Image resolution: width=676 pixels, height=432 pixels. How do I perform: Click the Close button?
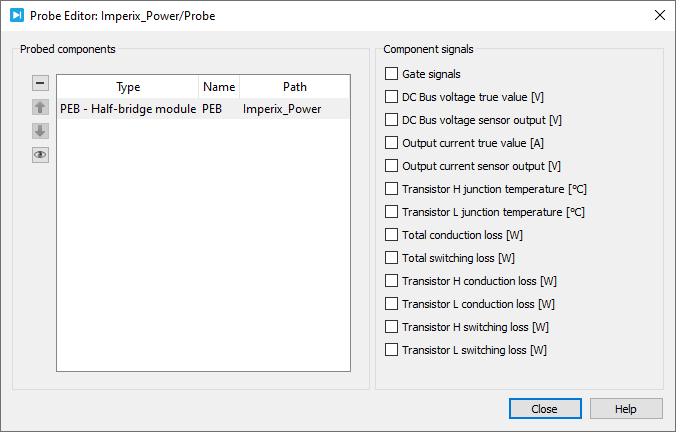(x=545, y=408)
